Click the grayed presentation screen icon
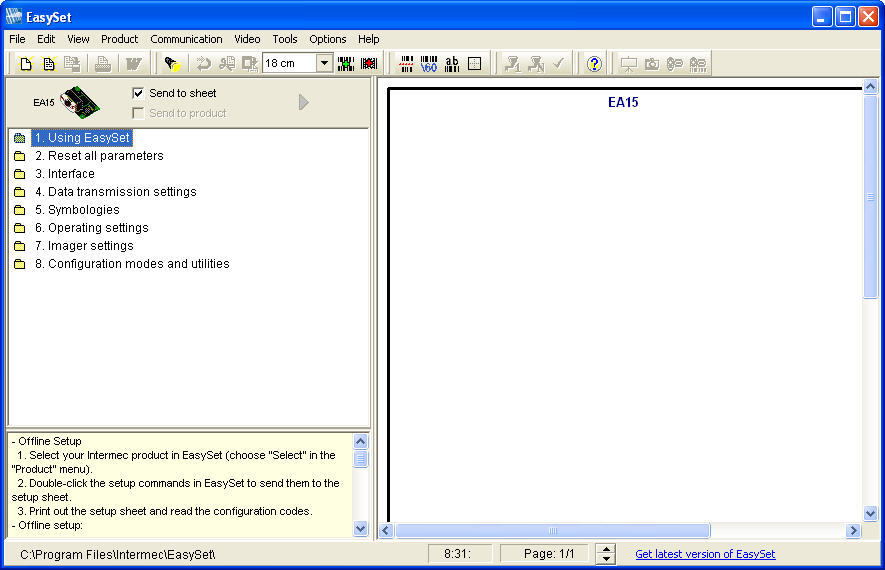 pos(628,63)
